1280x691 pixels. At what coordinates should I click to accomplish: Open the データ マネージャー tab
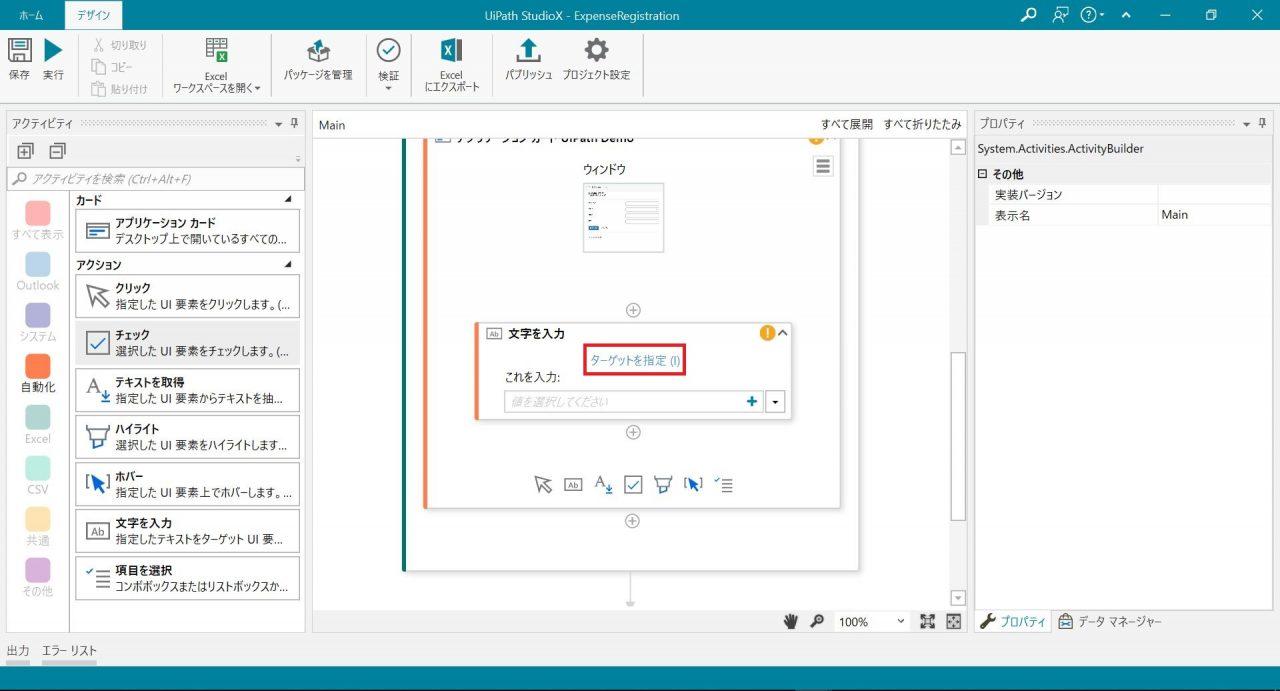click(x=1110, y=621)
